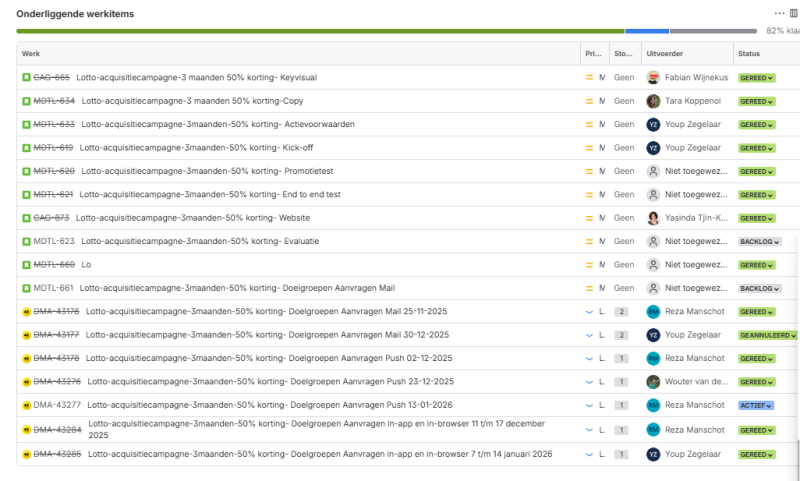
Task: Click Tara Koppenol's profile picture
Action: tap(653, 101)
